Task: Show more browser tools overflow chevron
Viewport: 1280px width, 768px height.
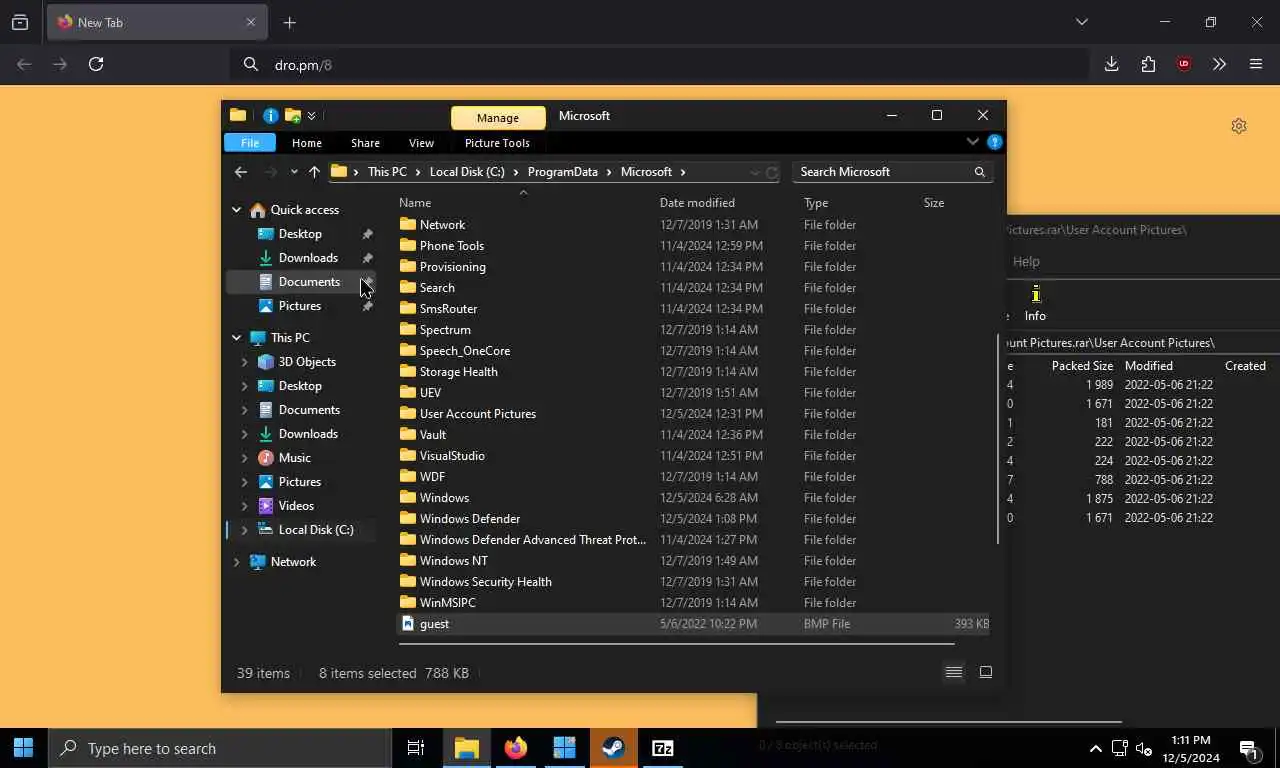Action: pyautogui.click(x=1219, y=64)
